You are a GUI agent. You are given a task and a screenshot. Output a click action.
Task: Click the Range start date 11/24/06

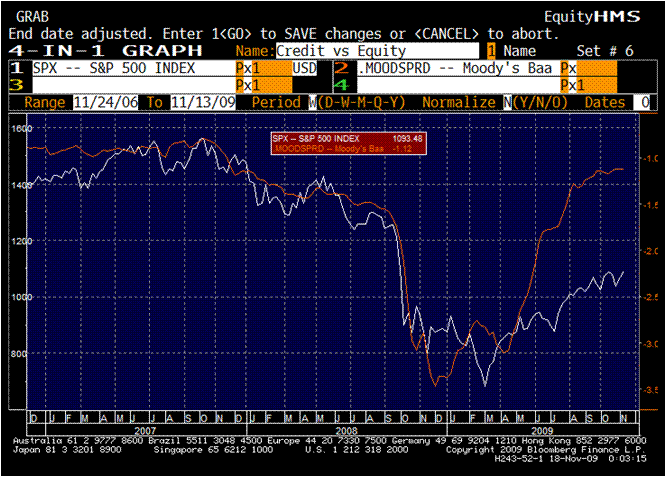pos(106,102)
